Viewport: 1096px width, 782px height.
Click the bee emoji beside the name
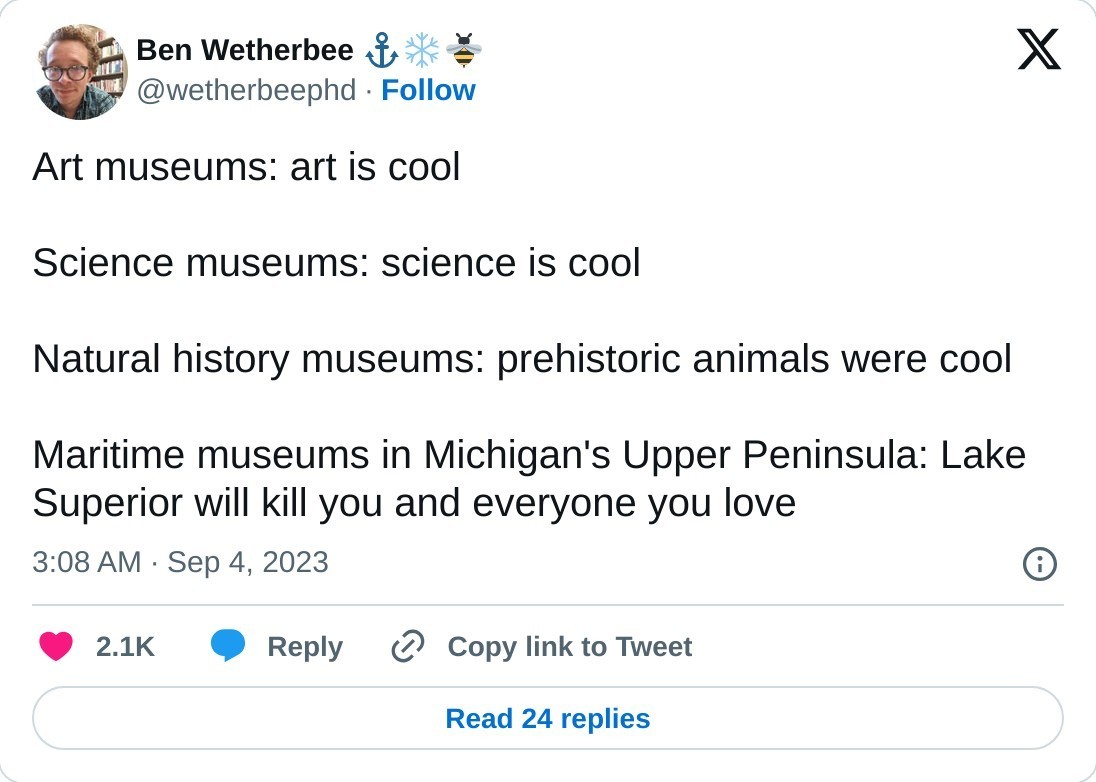coord(463,49)
